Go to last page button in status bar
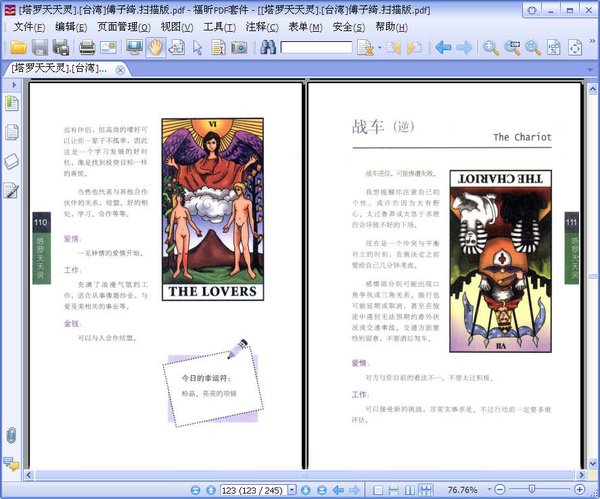Screen dimensions: 600x499 point(322,490)
